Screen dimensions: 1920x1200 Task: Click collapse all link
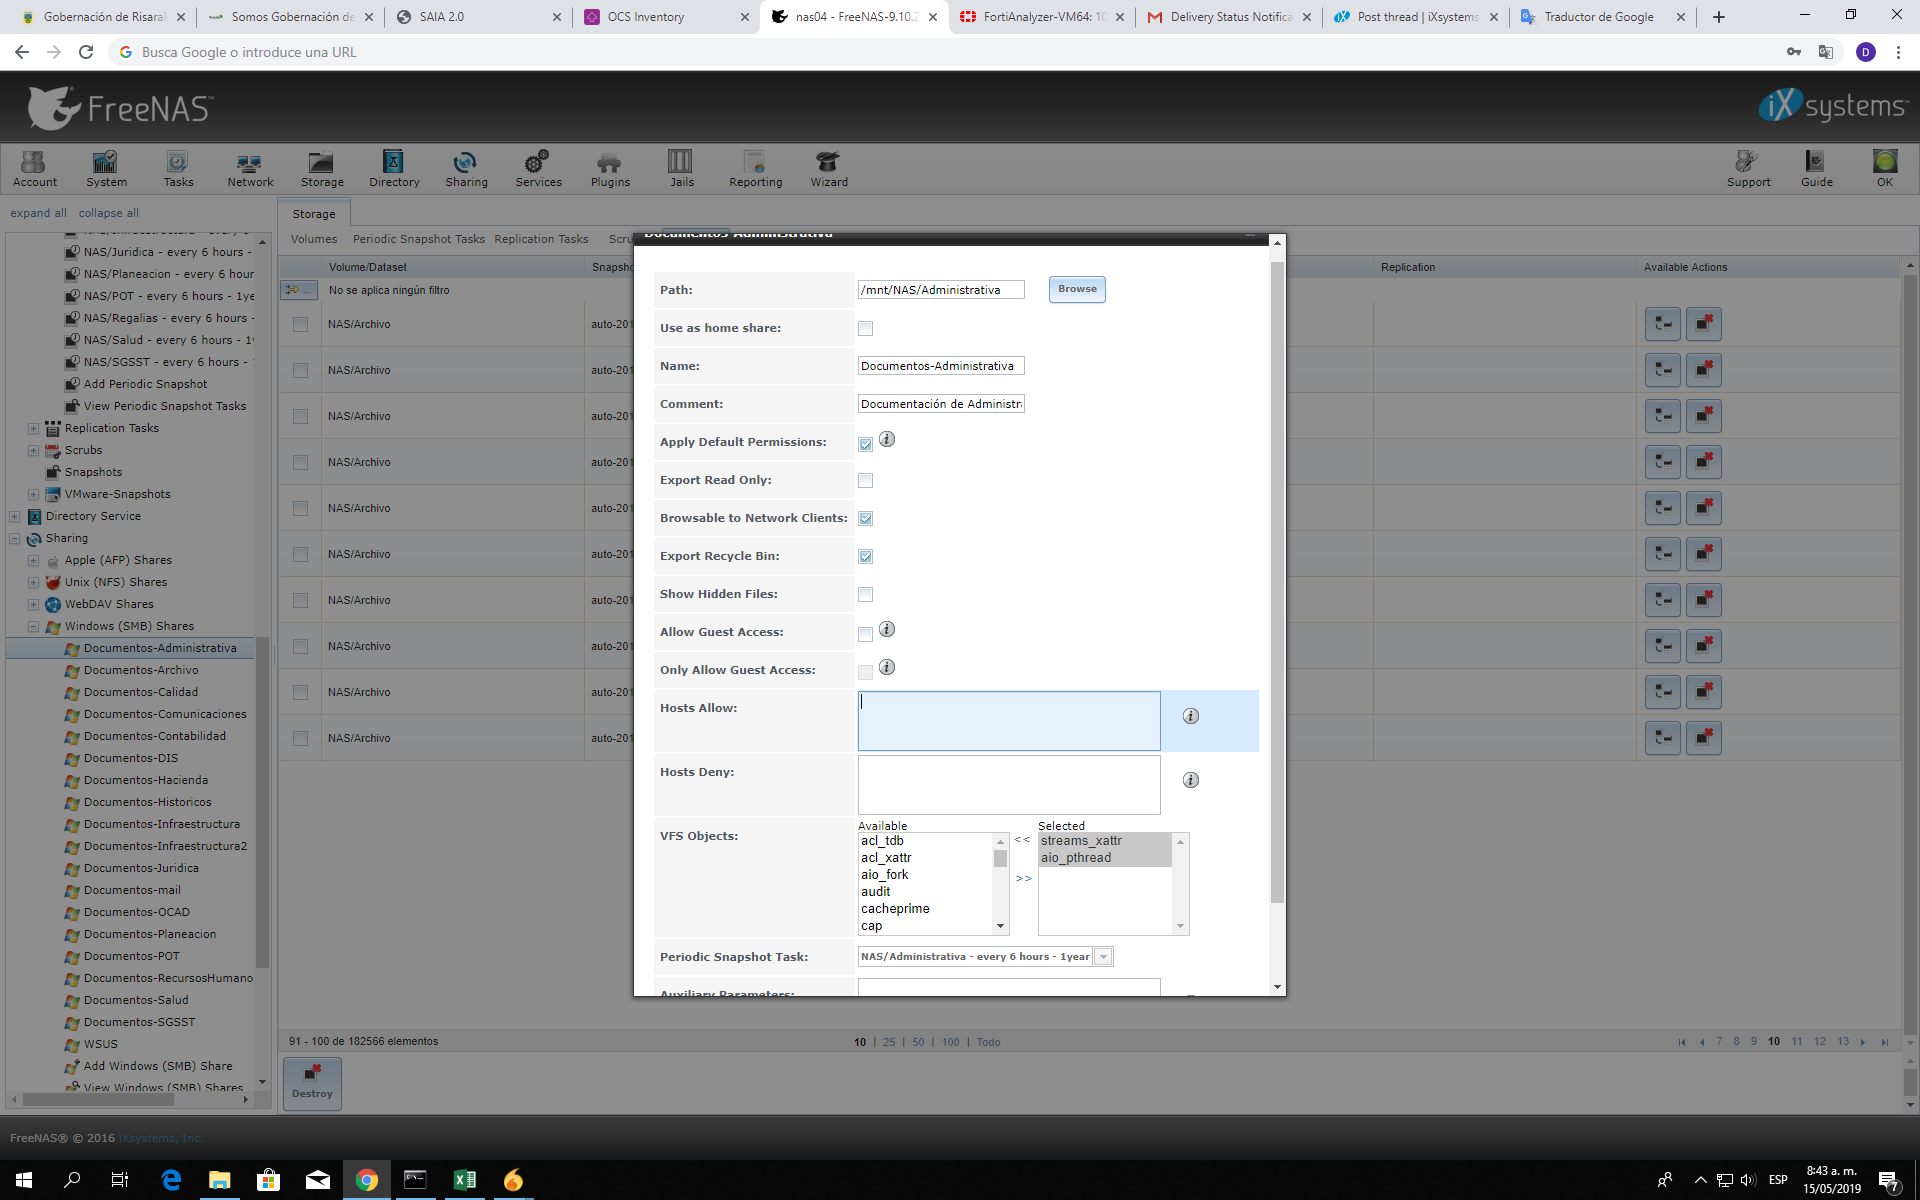point(108,213)
